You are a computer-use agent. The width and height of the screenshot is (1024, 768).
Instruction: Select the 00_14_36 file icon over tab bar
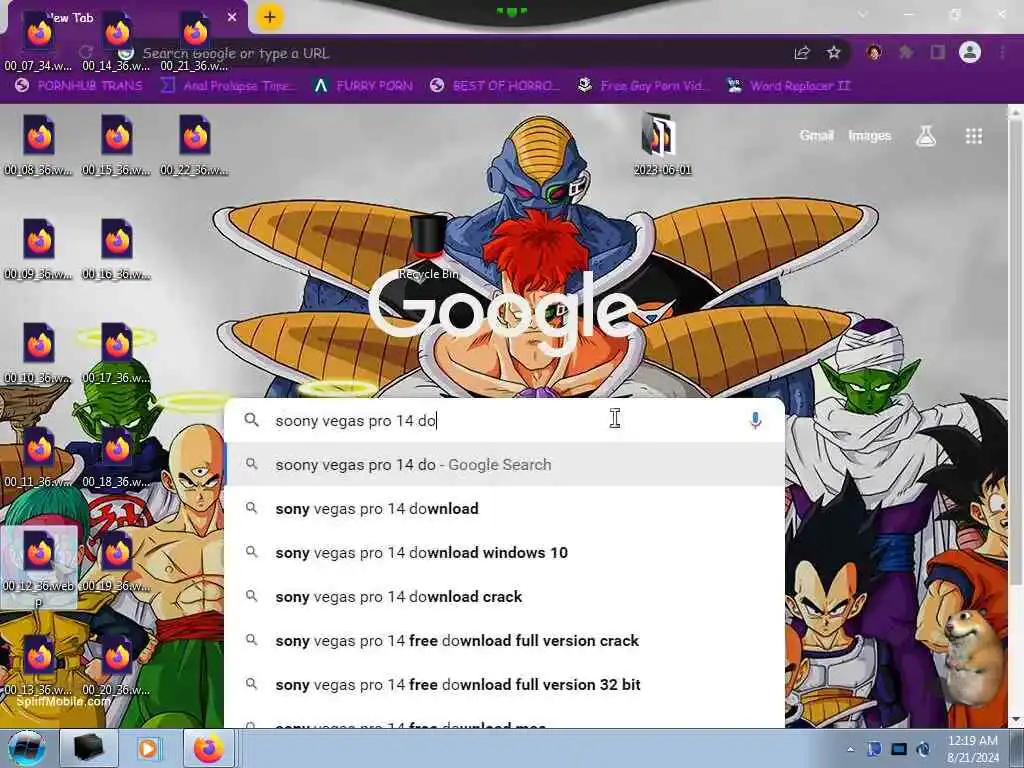[117, 40]
